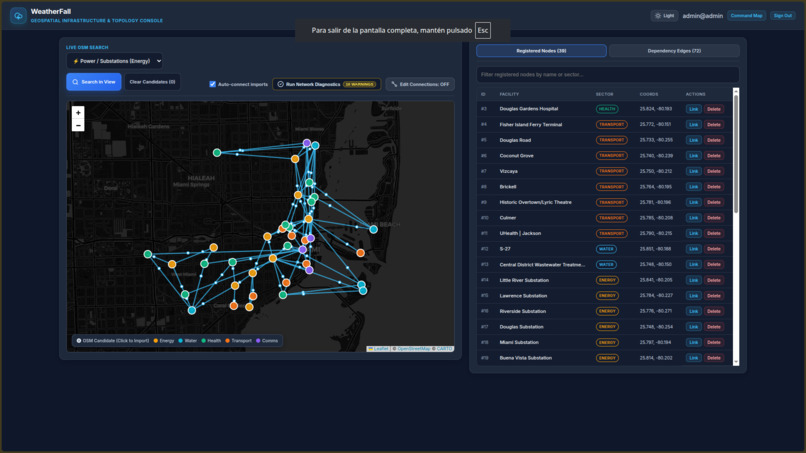Toggle Edit Connections mode on

coord(420,84)
